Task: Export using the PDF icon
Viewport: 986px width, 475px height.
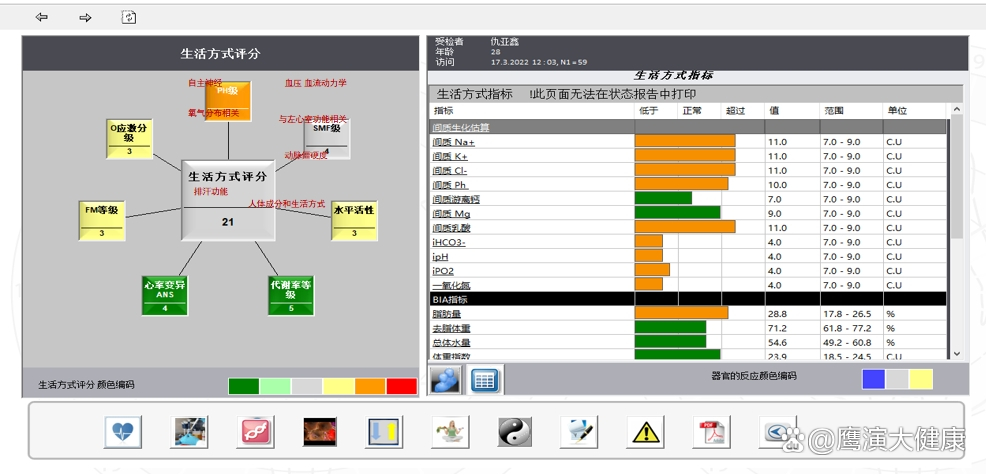Action: point(712,432)
